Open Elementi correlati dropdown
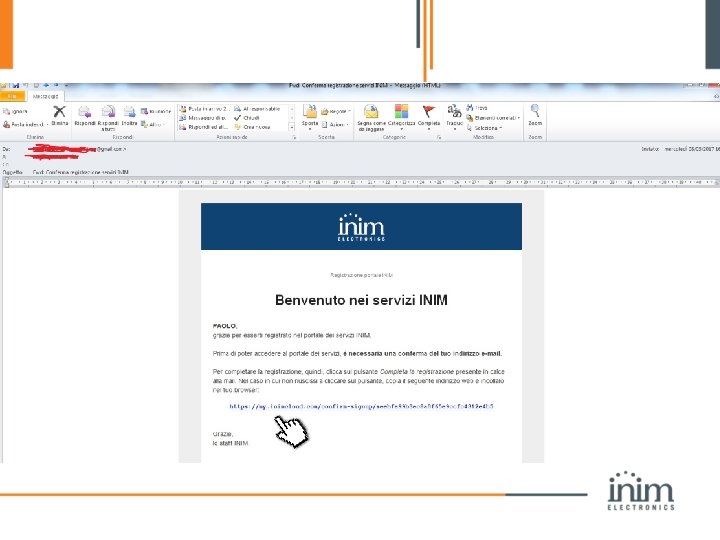Image resolution: width=720 pixels, height=540 pixels. pos(493,118)
